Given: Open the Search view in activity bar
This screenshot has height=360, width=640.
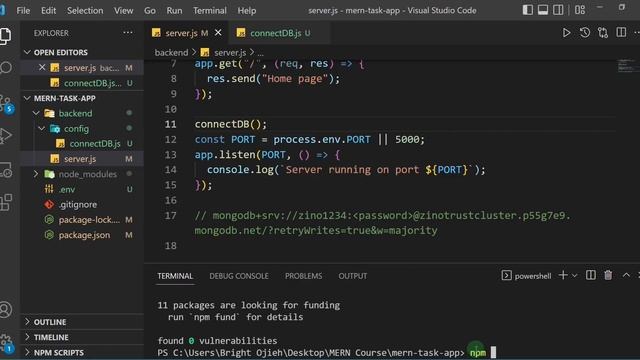Looking at the screenshot, I should (5, 67).
